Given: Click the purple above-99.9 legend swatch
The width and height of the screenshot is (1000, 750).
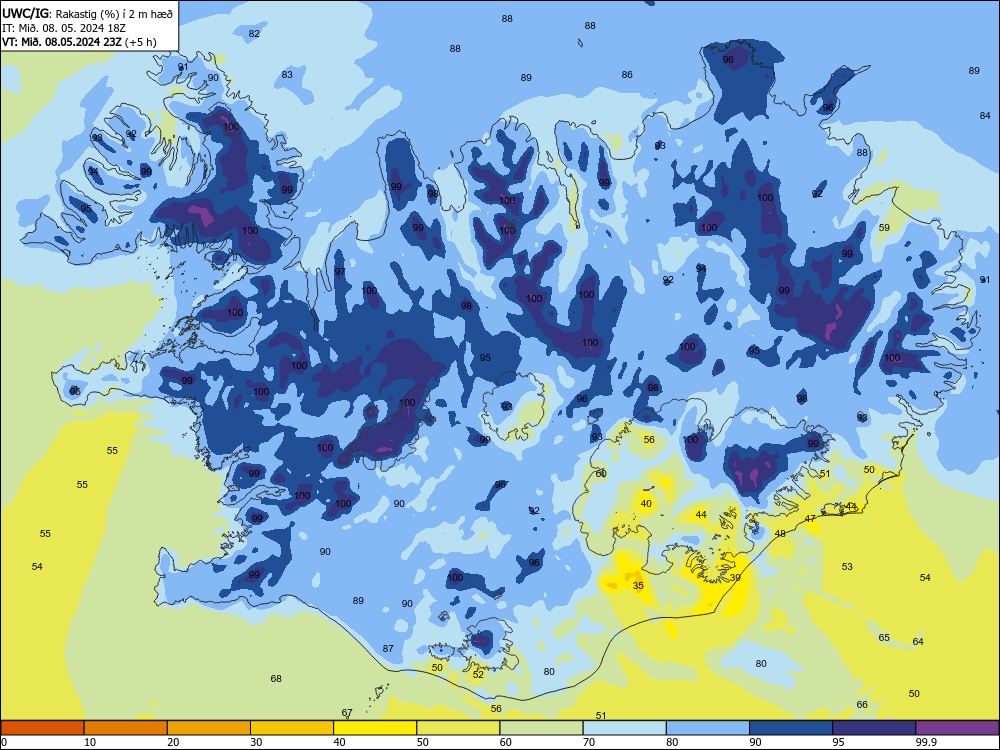Looking at the screenshot, I should [x=957, y=728].
